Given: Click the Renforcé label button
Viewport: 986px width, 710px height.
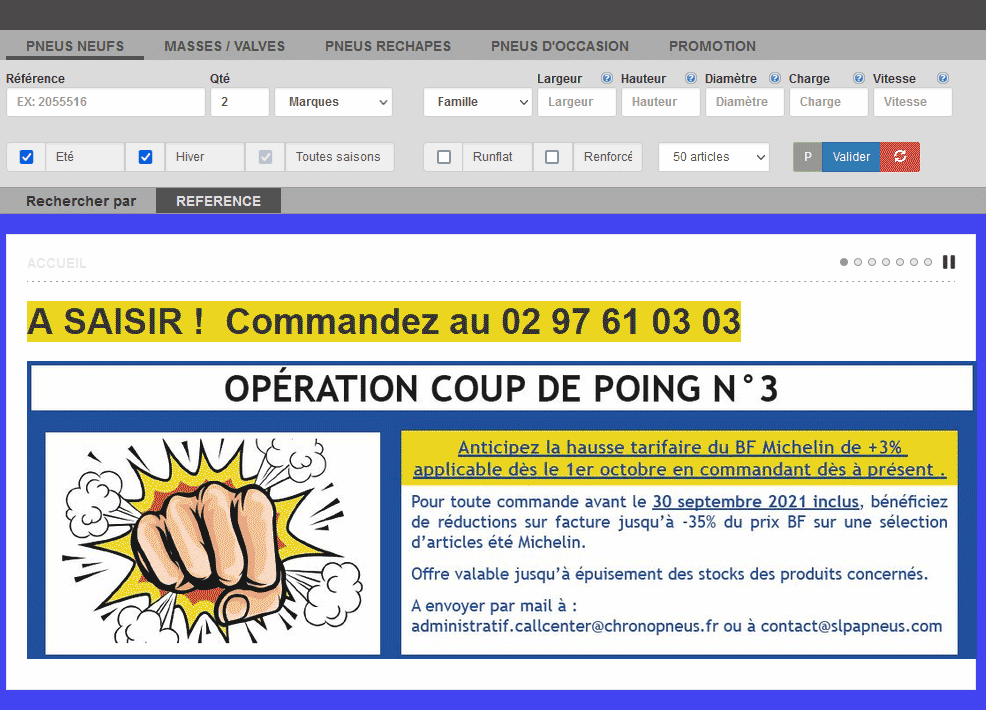Looking at the screenshot, I should coord(607,157).
